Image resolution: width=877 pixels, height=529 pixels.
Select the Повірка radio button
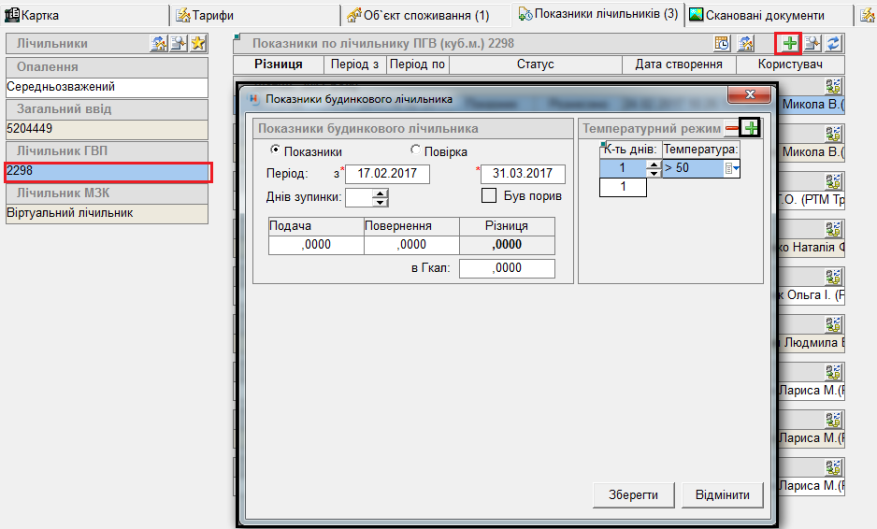[417, 151]
